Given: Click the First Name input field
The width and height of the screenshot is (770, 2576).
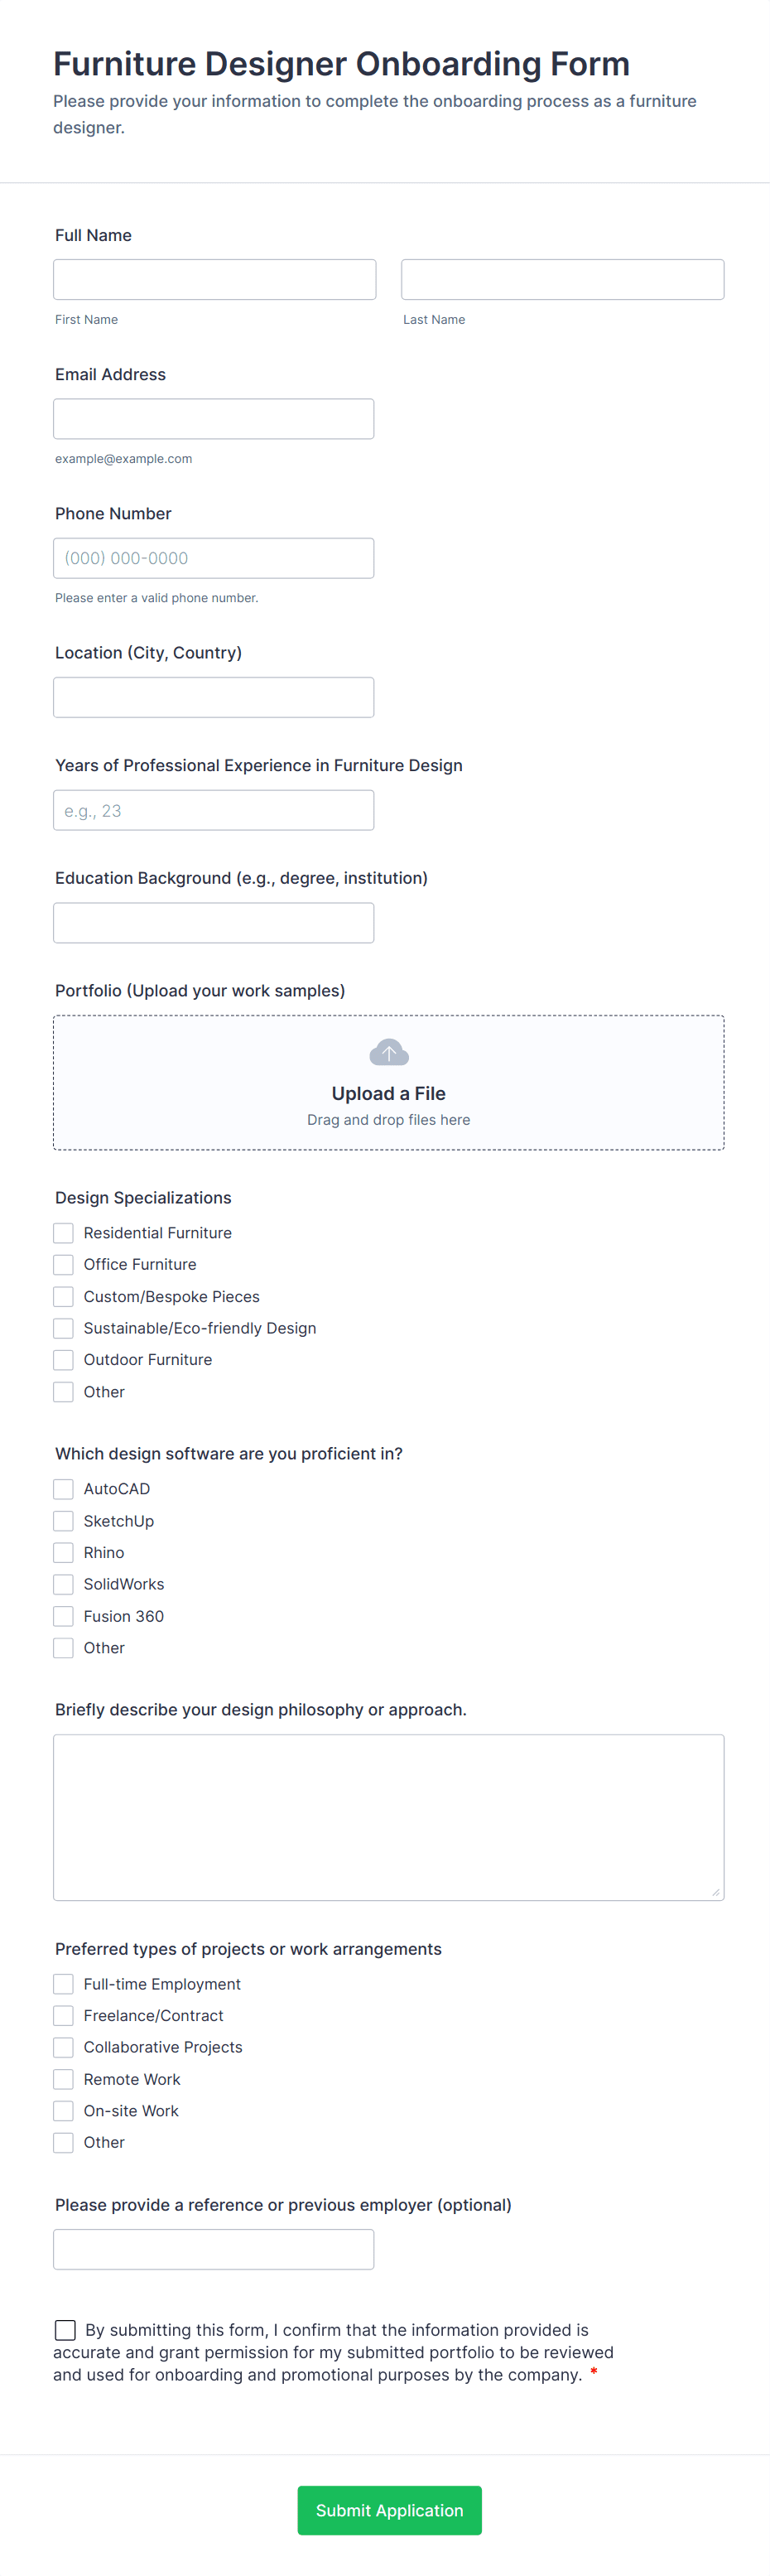Looking at the screenshot, I should pyautogui.click(x=214, y=280).
